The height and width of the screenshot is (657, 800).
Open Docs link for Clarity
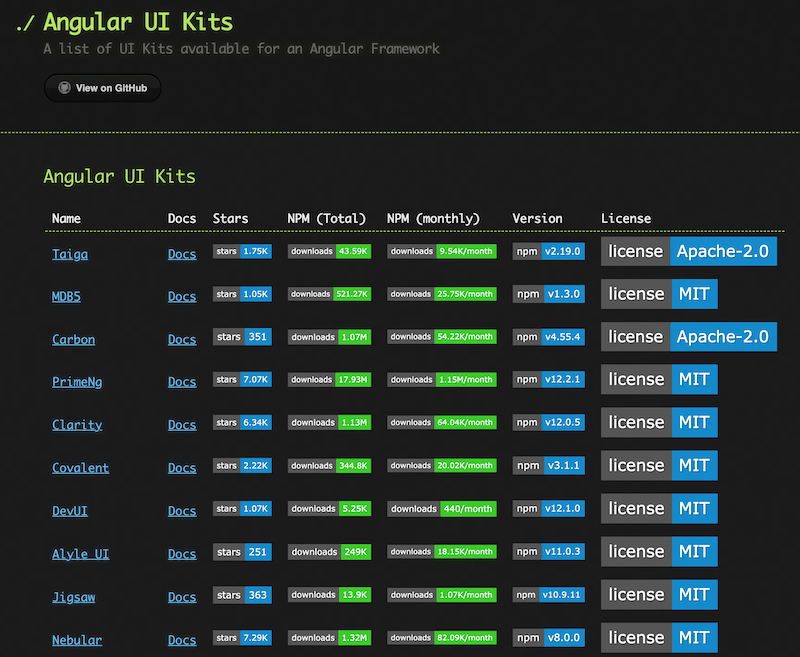click(x=182, y=424)
